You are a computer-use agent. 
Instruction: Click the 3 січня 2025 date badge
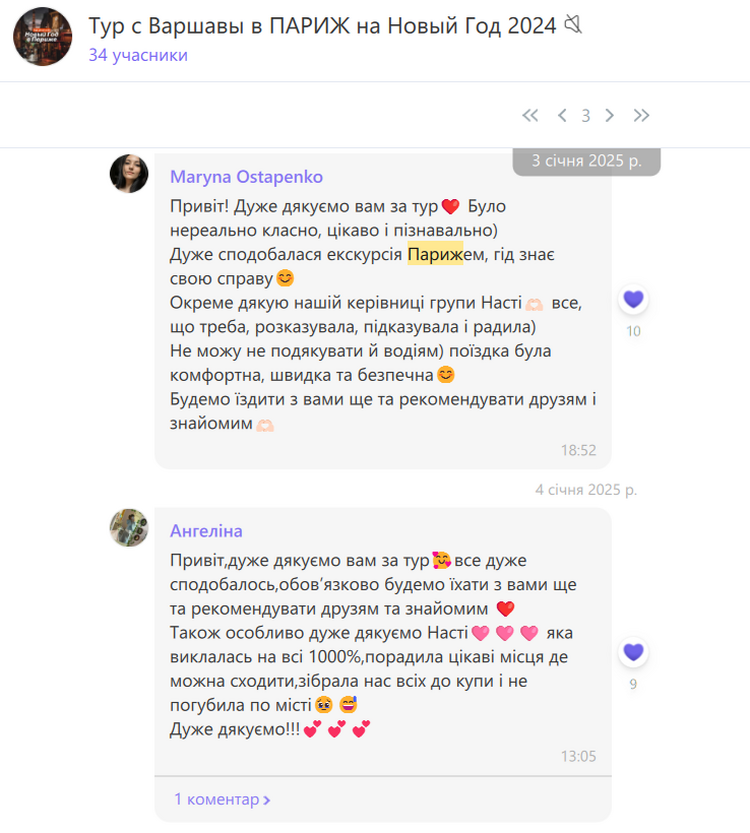586,161
